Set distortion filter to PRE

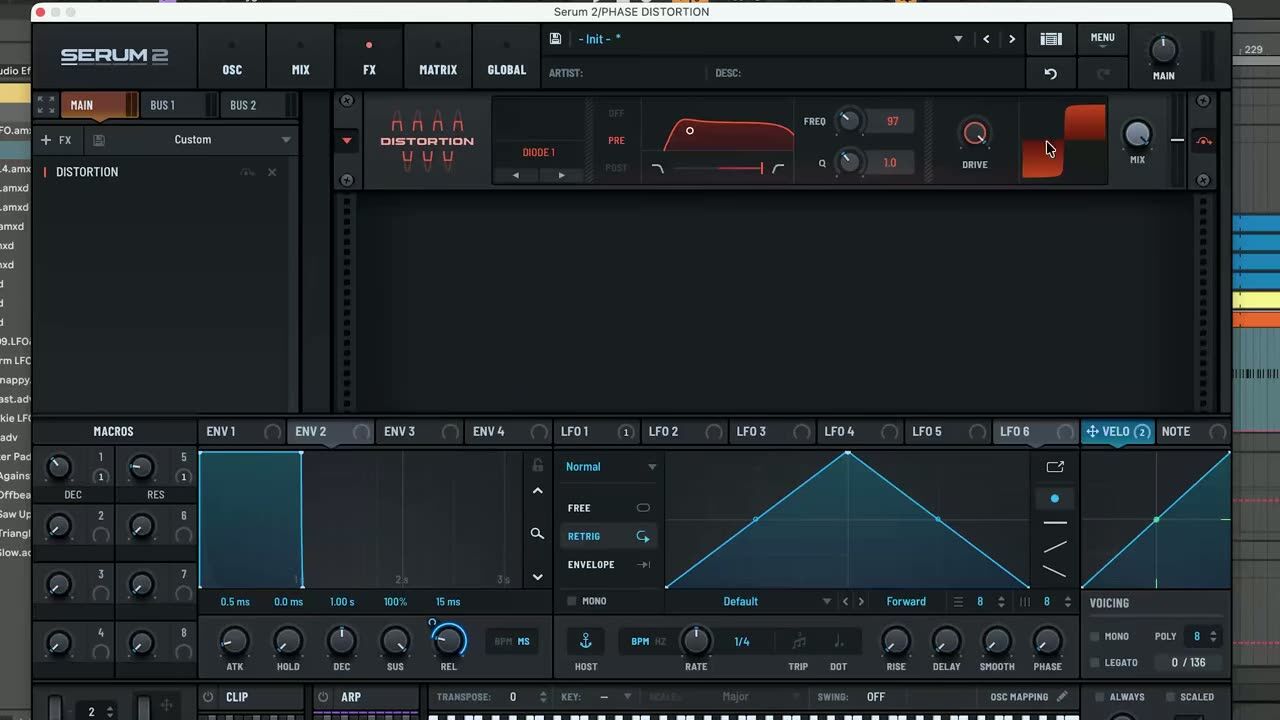[x=616, y=141]
